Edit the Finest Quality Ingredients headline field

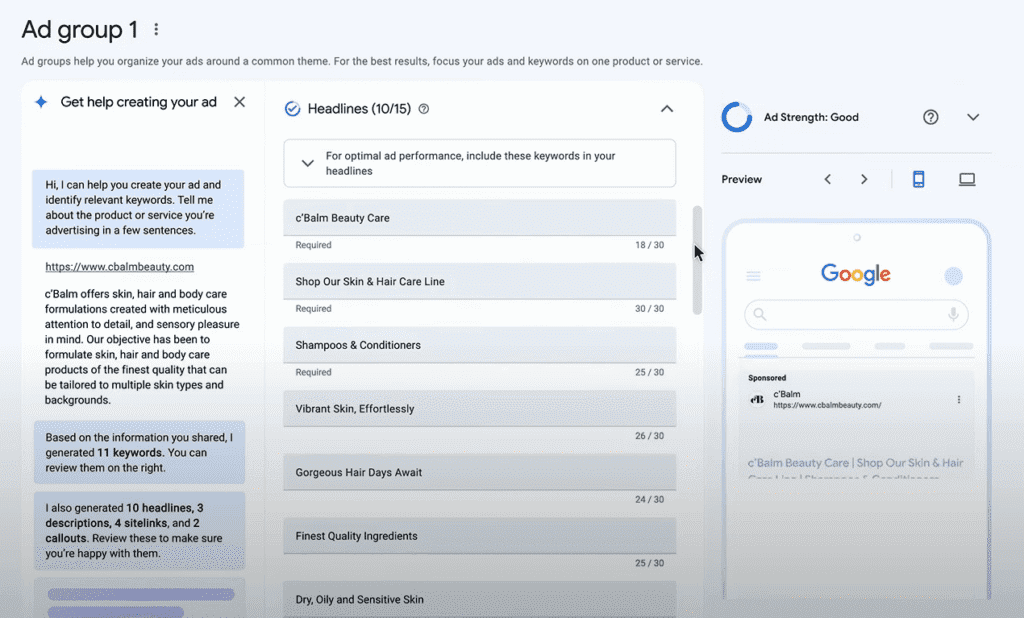(x=479, y=536)
